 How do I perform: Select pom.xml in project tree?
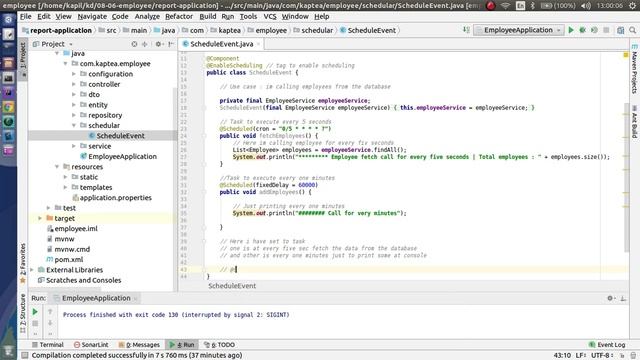pyautogui.click(x=69, y=260)
